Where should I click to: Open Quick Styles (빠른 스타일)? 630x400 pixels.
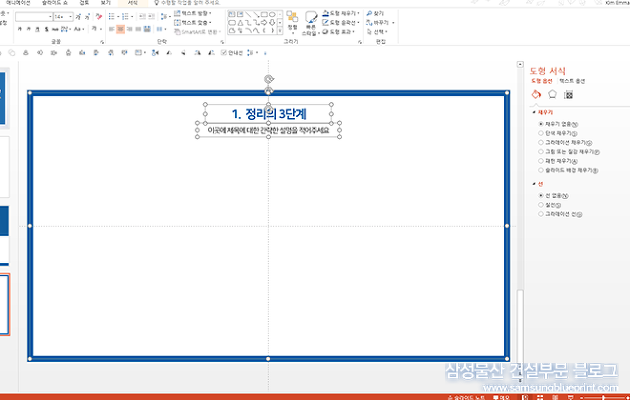(311, 23)
